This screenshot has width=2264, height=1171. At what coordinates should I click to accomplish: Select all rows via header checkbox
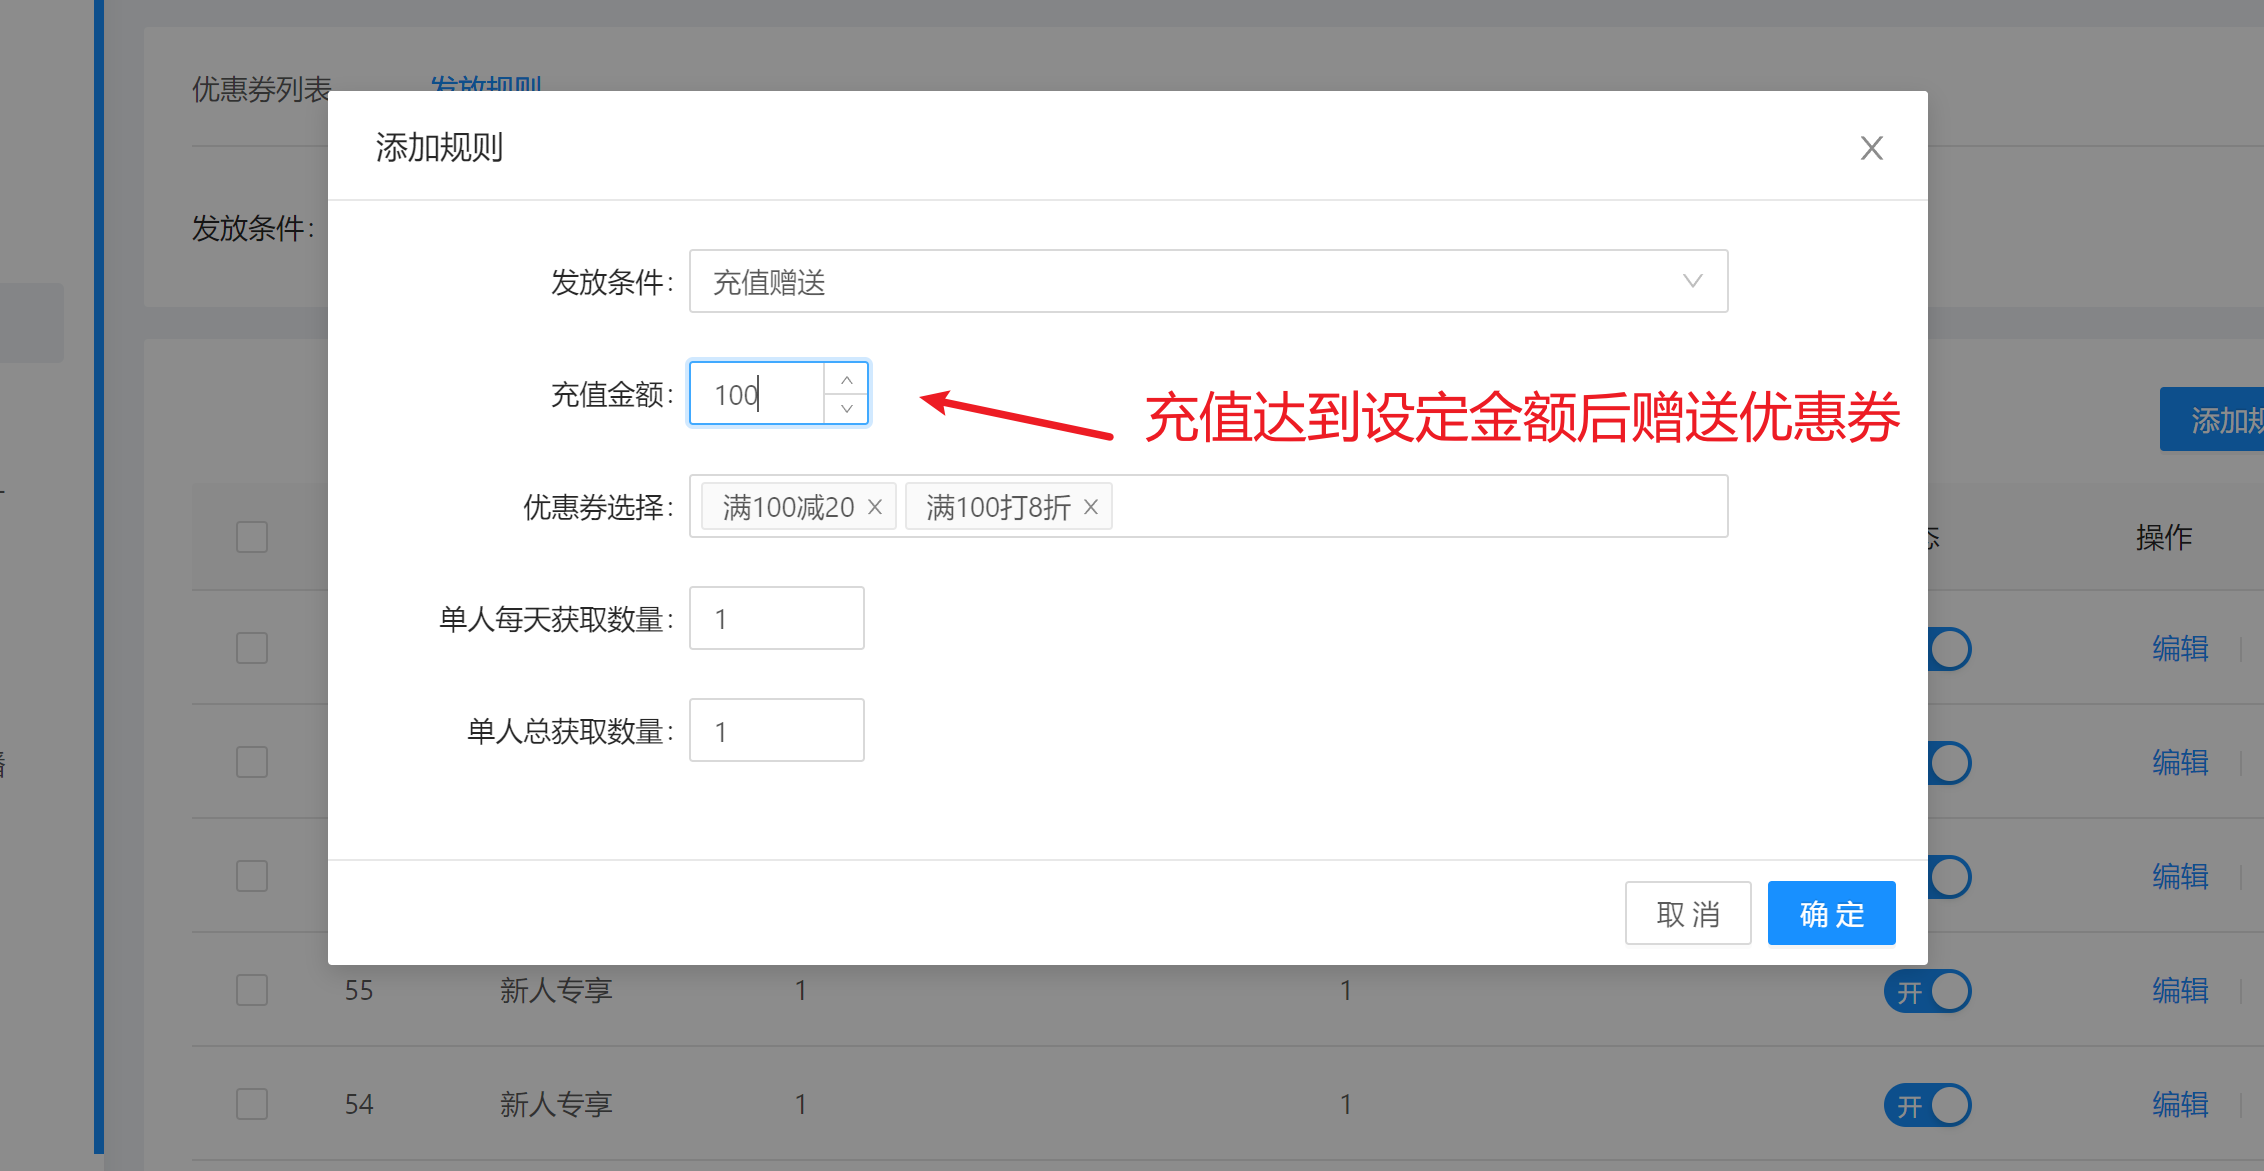point(252,537)
